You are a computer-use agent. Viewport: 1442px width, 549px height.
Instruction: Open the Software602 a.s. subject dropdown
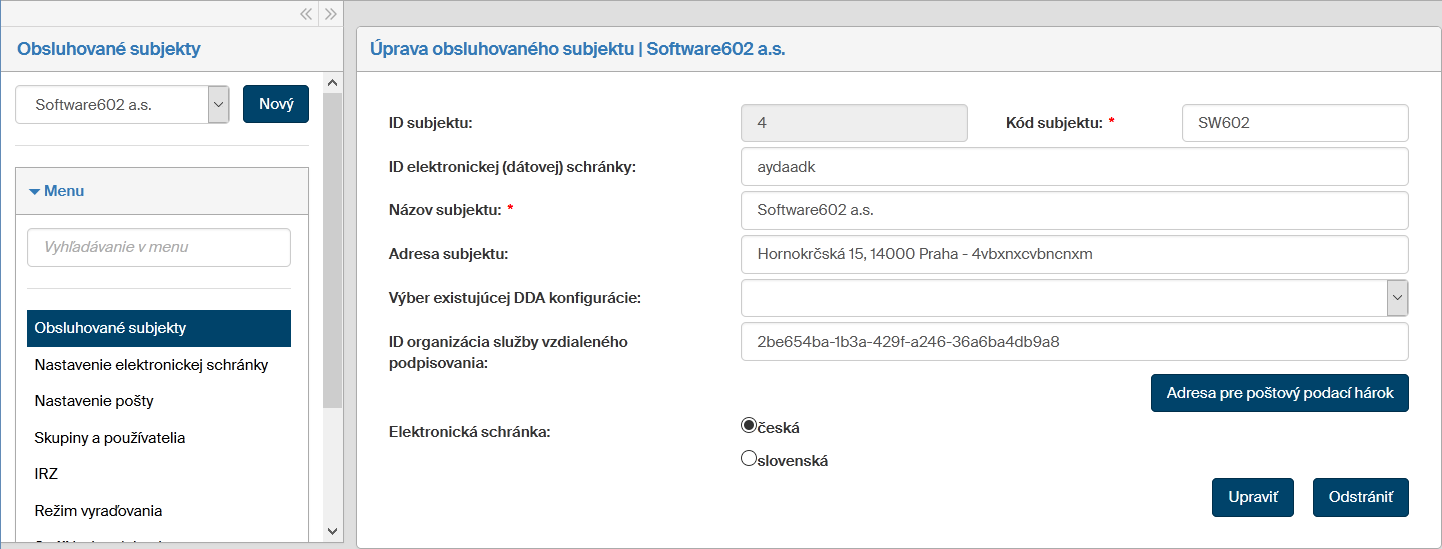[x=218, y=104]
